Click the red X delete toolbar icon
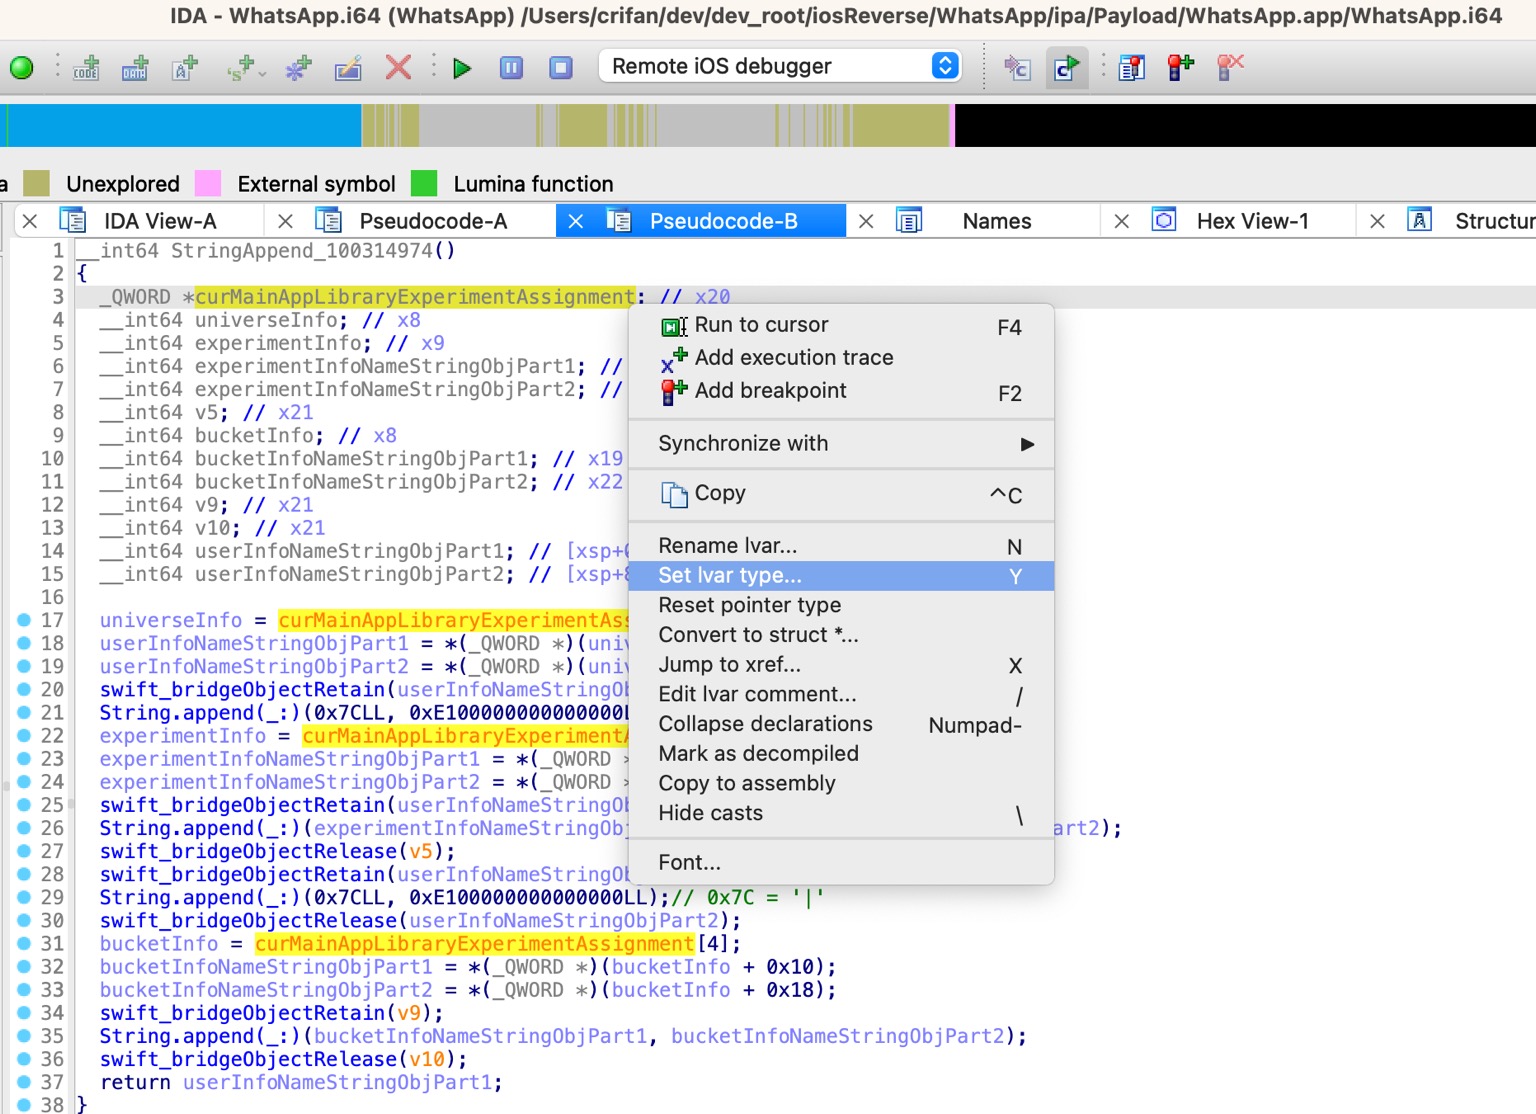 coord(398,67)
